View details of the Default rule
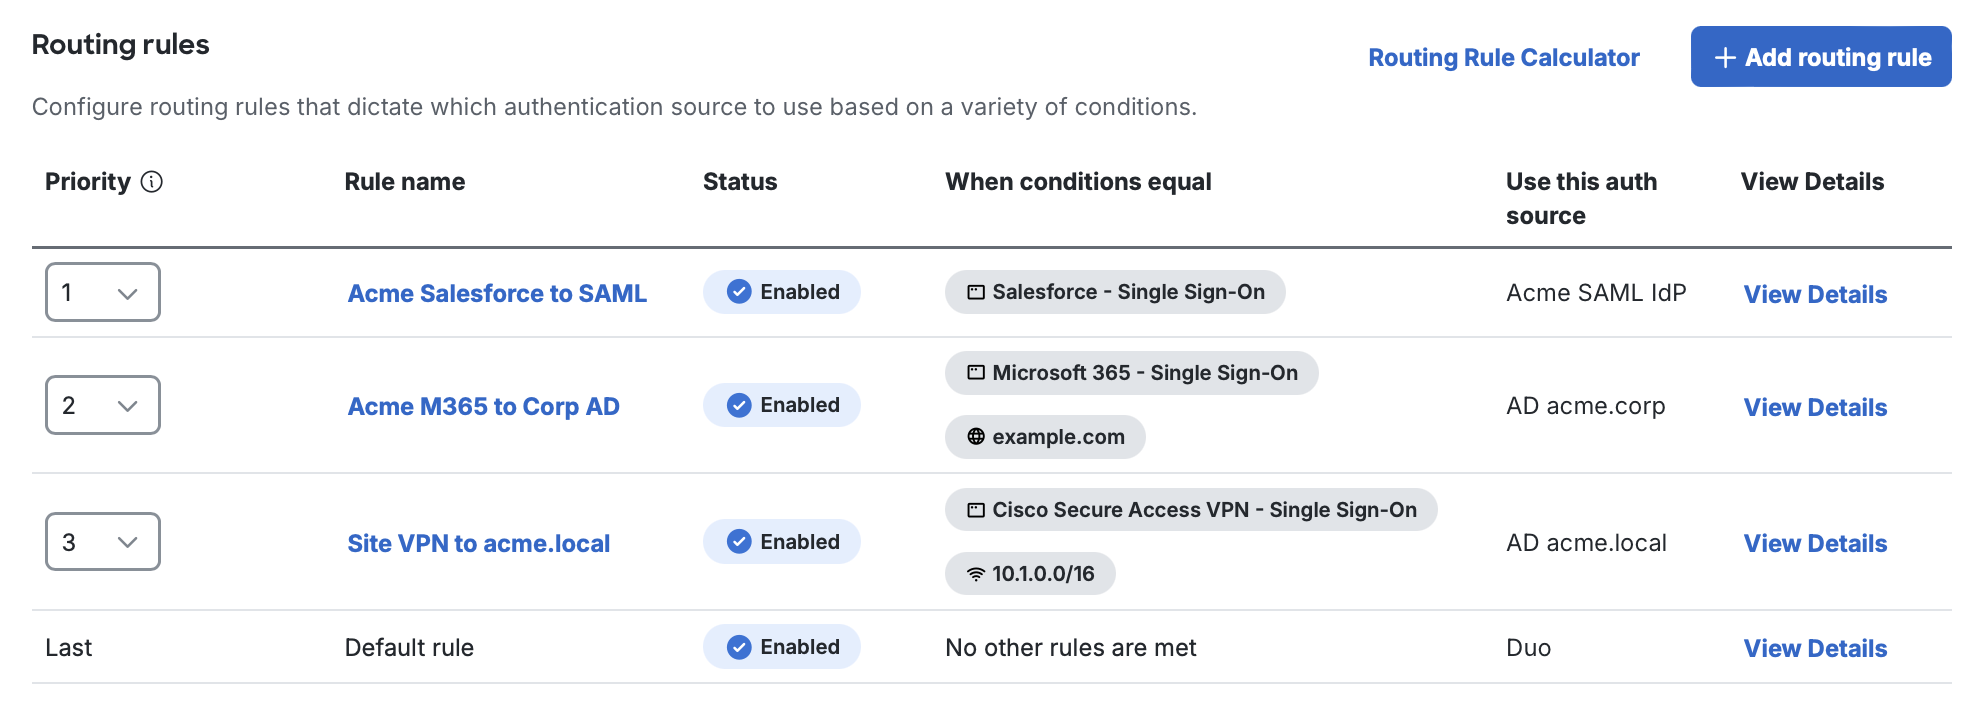This screenshot has height=710, width=1973. 1815,647
